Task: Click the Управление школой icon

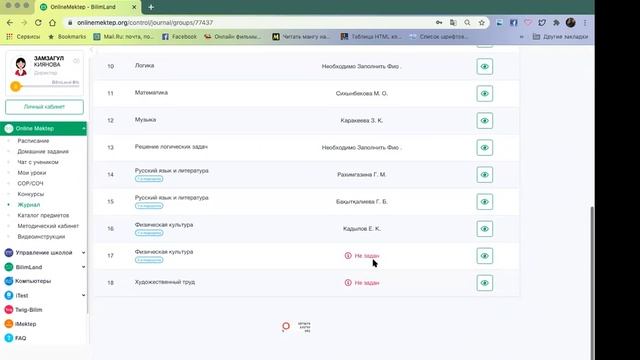Action: [9, 253]
